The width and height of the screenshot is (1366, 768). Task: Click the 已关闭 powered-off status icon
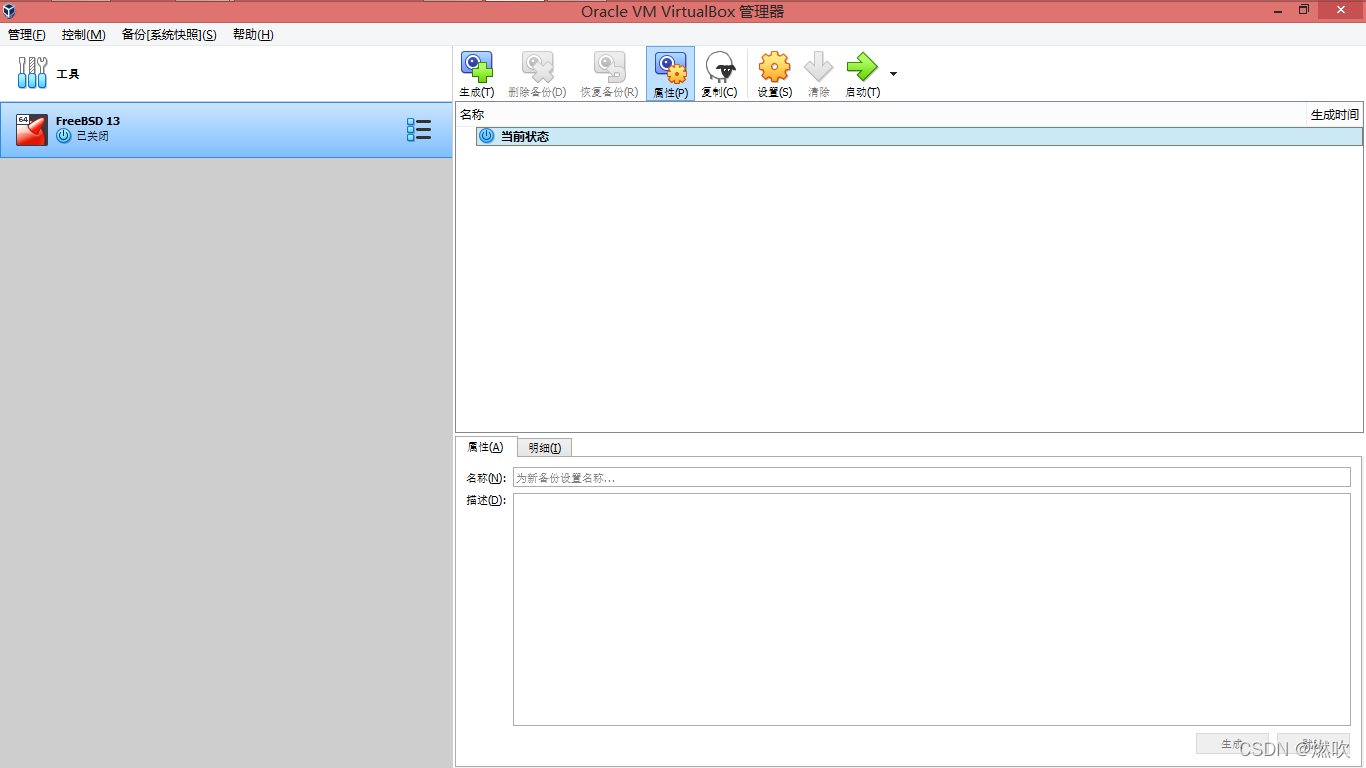pos(64,136)
